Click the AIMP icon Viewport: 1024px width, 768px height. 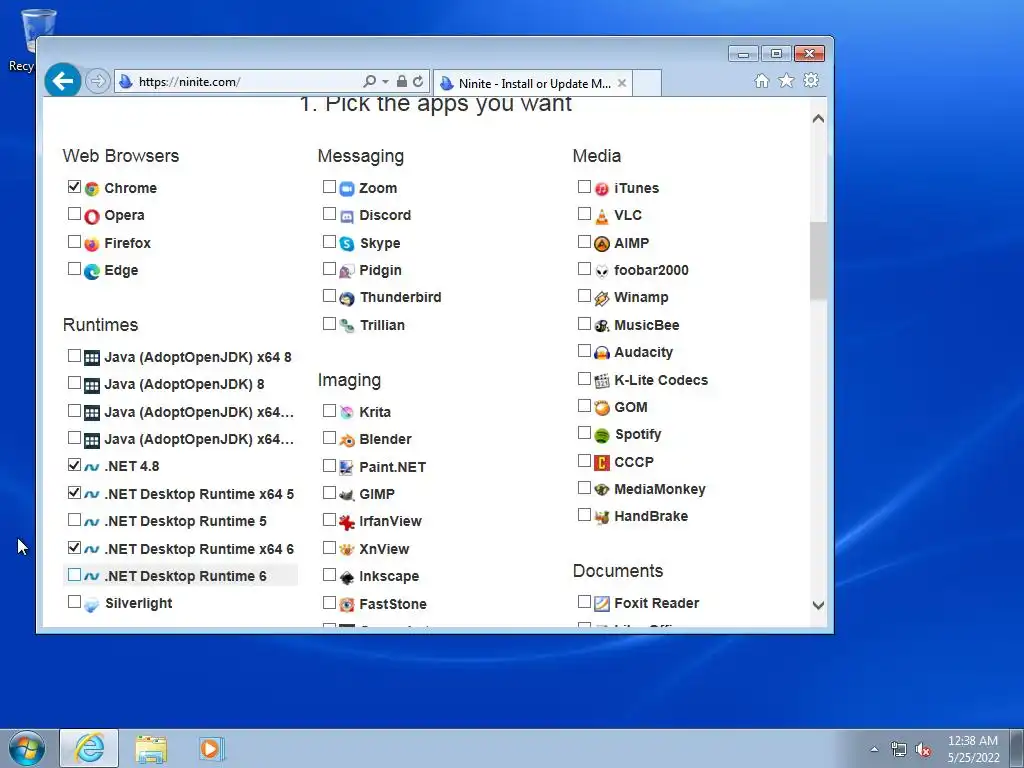[601, 244]
